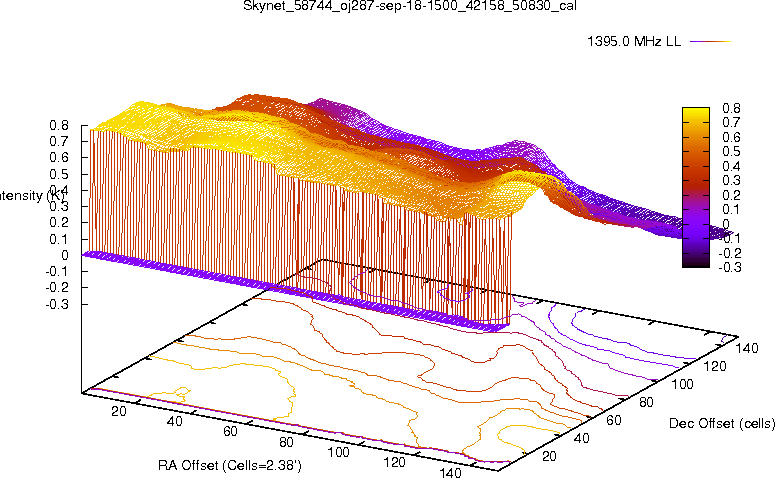Click the 0 tick label on the intensity axis
The width and height of the screenshot is (775, 478).
coord(65,255)
